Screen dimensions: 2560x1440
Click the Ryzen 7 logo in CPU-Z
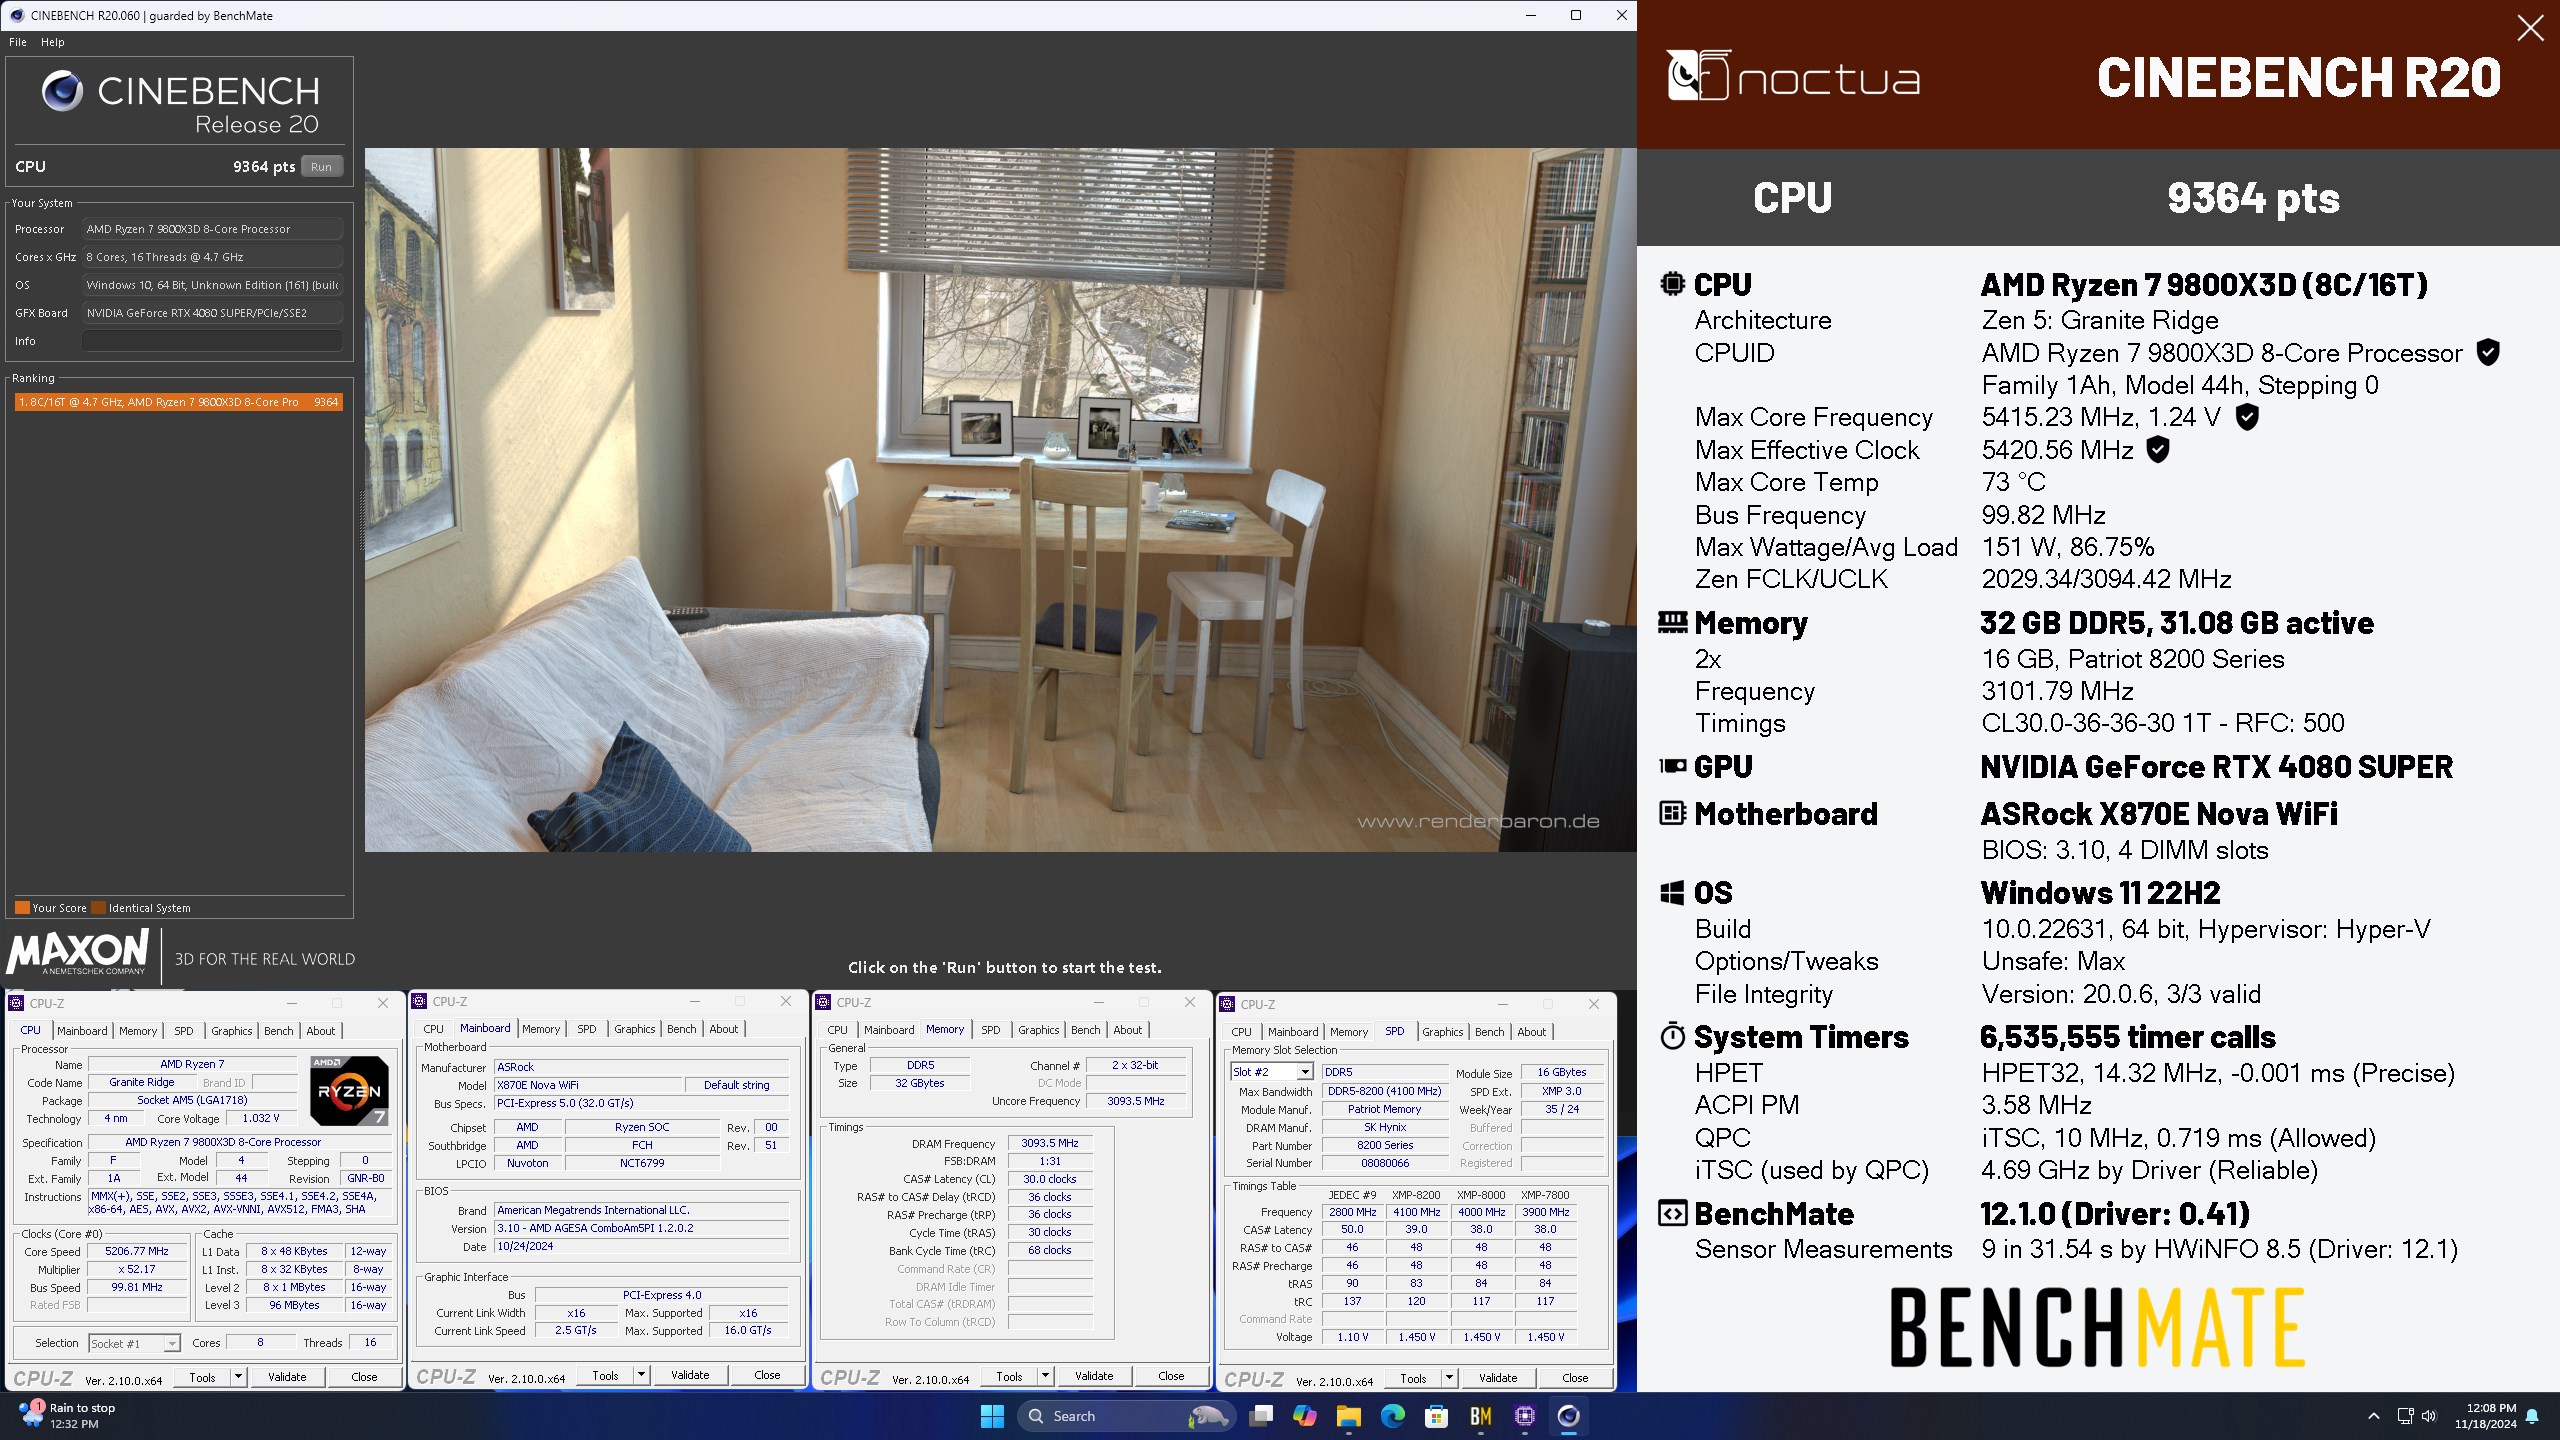pos(349,1091)
